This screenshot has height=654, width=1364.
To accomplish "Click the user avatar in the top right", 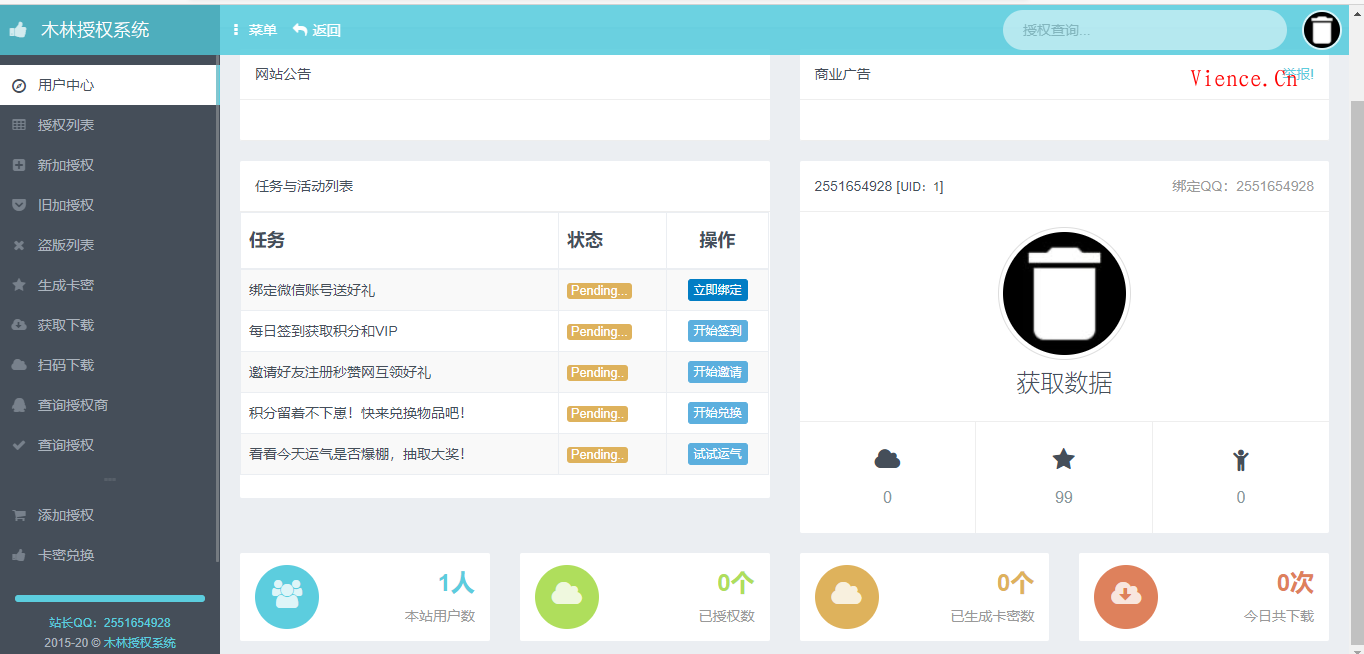I will [1321, 29].
